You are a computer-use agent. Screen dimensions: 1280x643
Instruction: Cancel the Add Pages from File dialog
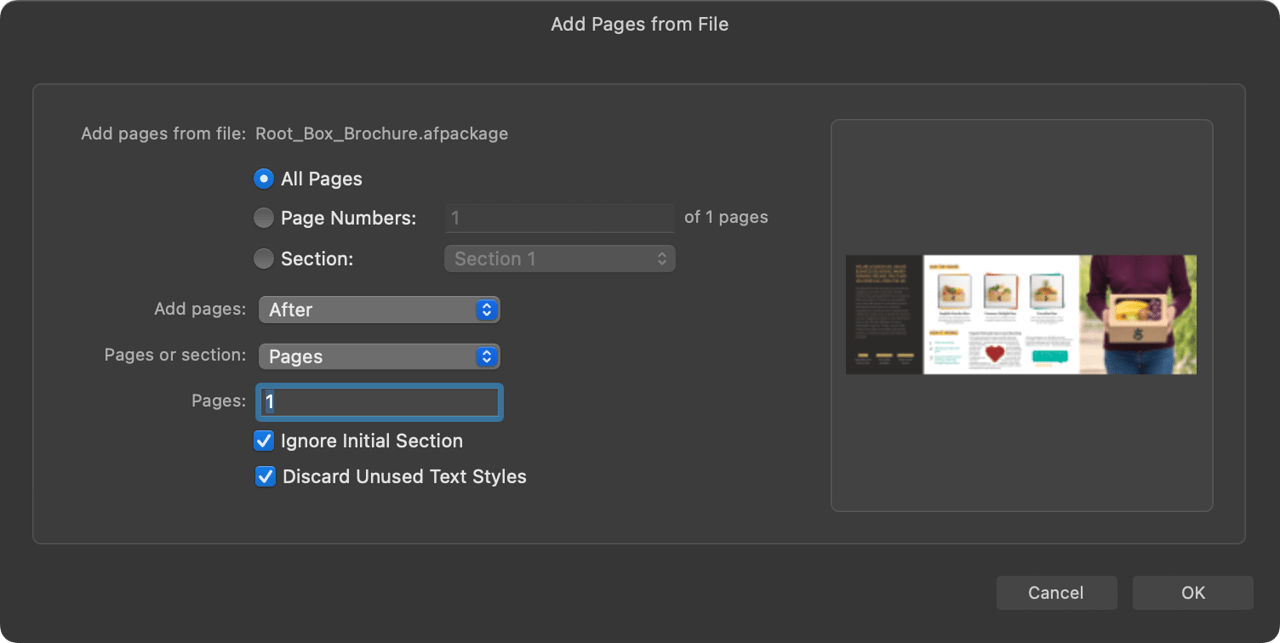click(x=1056, y=592)
